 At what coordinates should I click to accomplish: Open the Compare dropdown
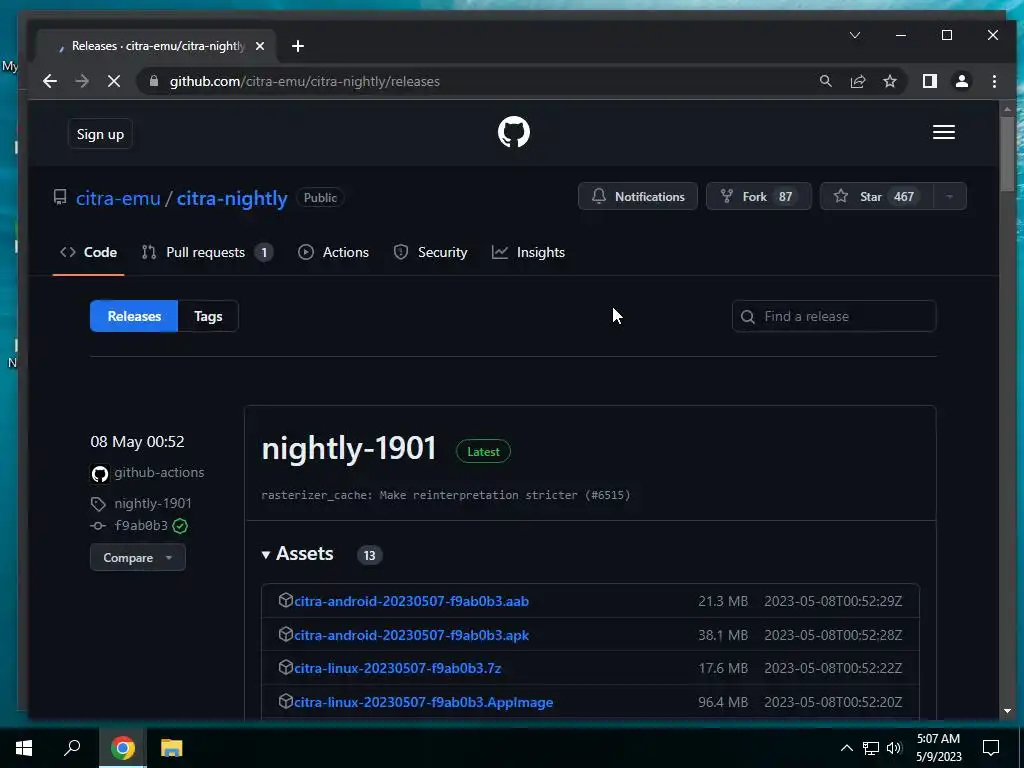coord(138,558)
